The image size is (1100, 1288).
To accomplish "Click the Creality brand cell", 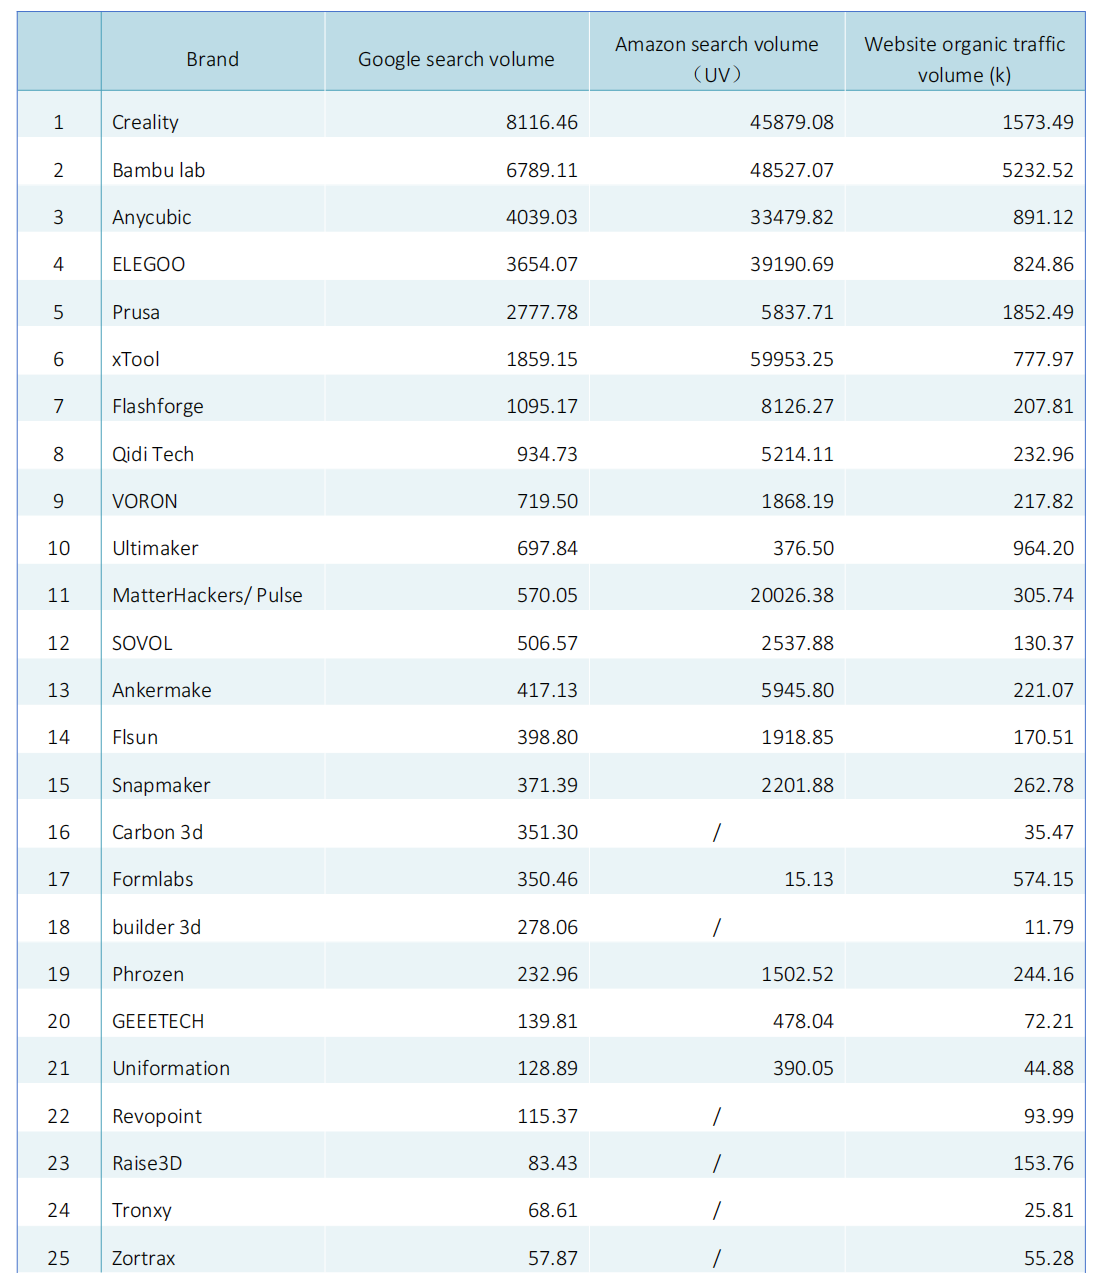I will [146, 122].
